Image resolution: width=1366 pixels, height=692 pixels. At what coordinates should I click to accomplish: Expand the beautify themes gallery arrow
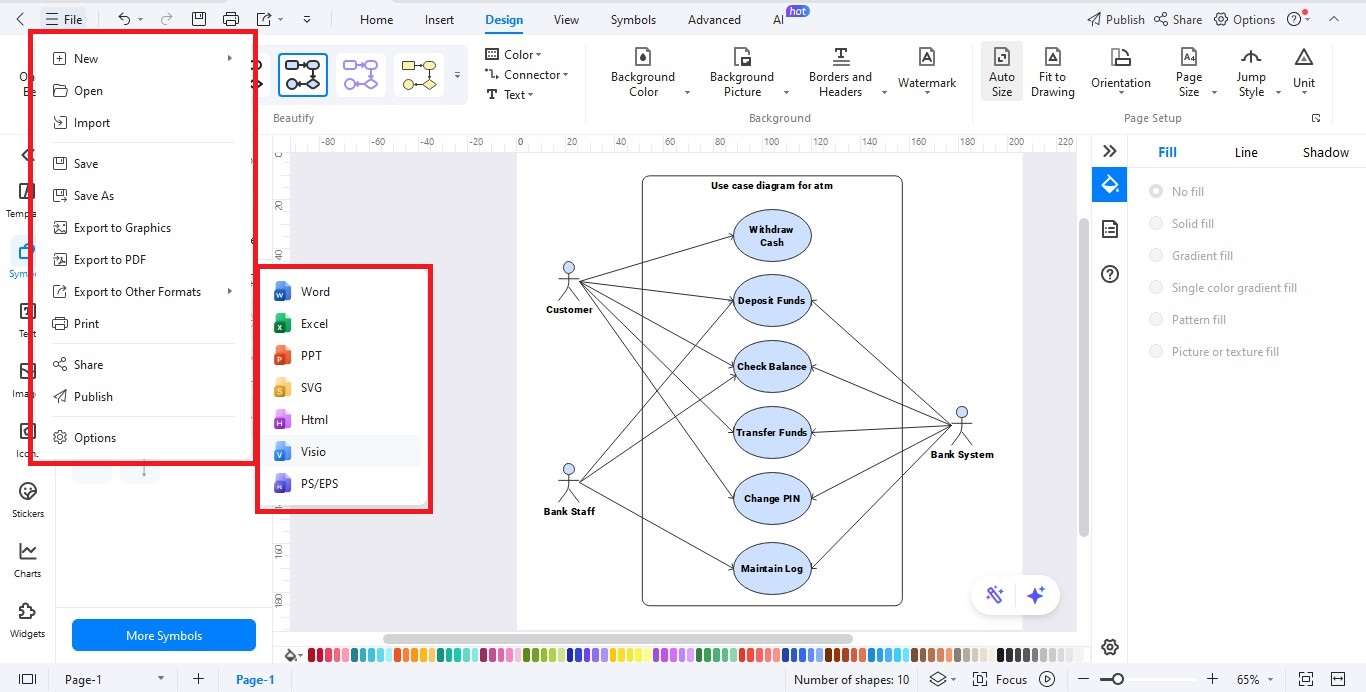(458, 75)
